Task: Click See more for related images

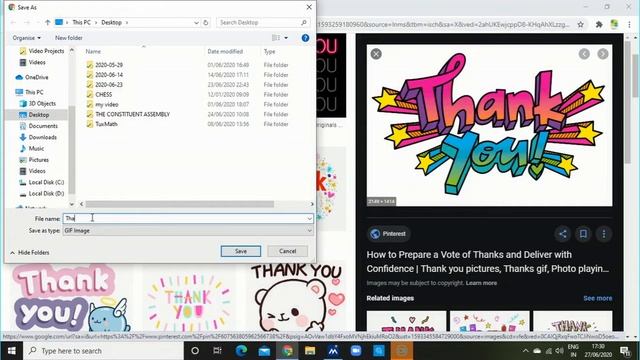Action: pyautogui.click(x=598, y=298)
